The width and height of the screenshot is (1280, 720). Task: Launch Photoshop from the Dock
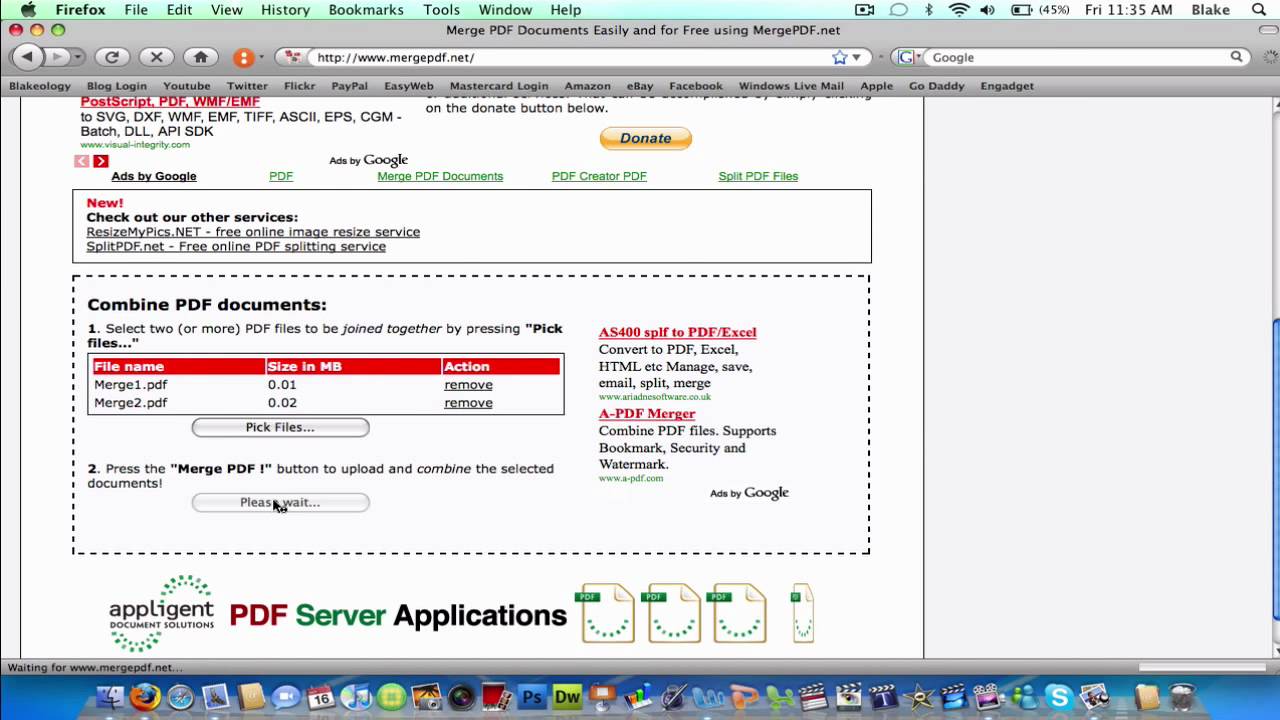tap(532, 697)
